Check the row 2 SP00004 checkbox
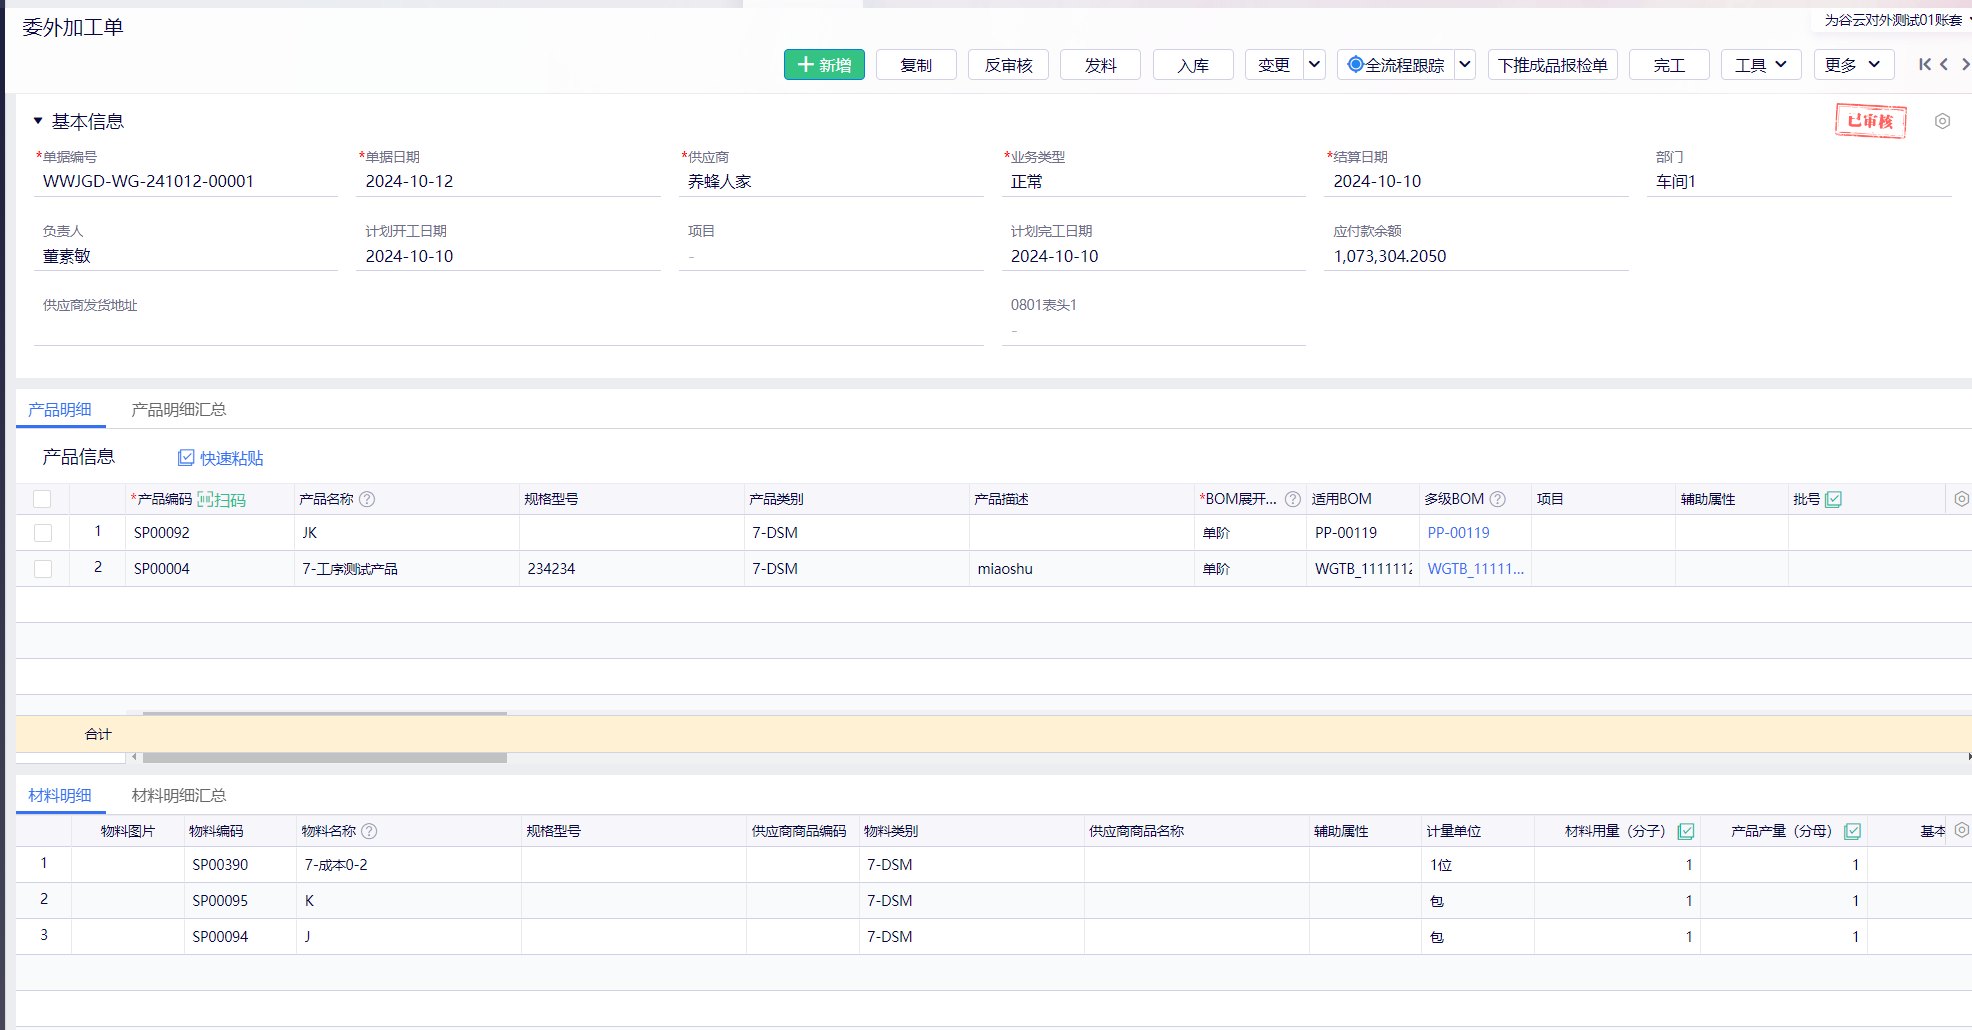 pyautogui.click(x=42, y=569)
